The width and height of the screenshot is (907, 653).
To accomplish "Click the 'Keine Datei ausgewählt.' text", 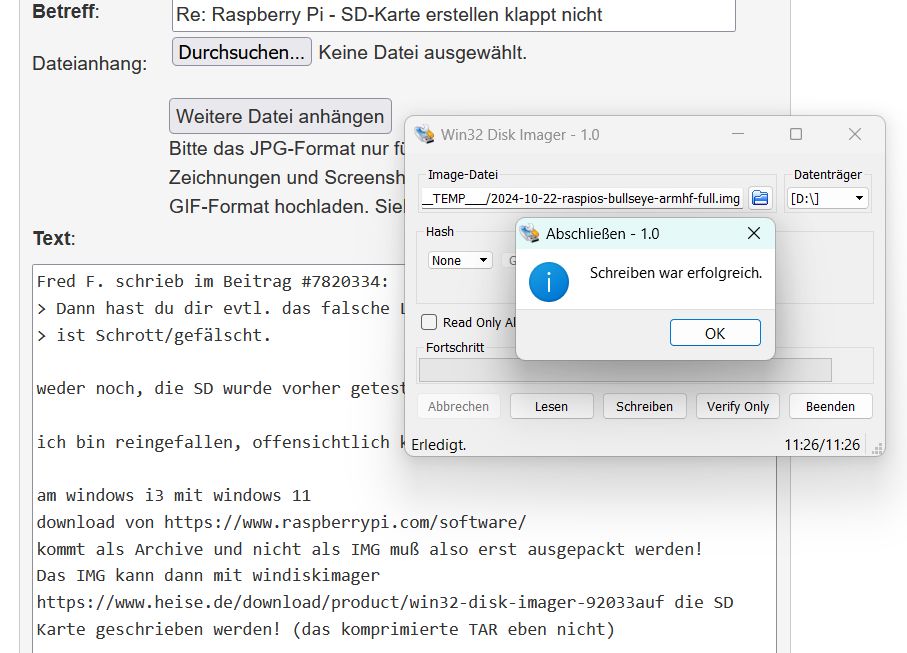I will tap(423, 53).
